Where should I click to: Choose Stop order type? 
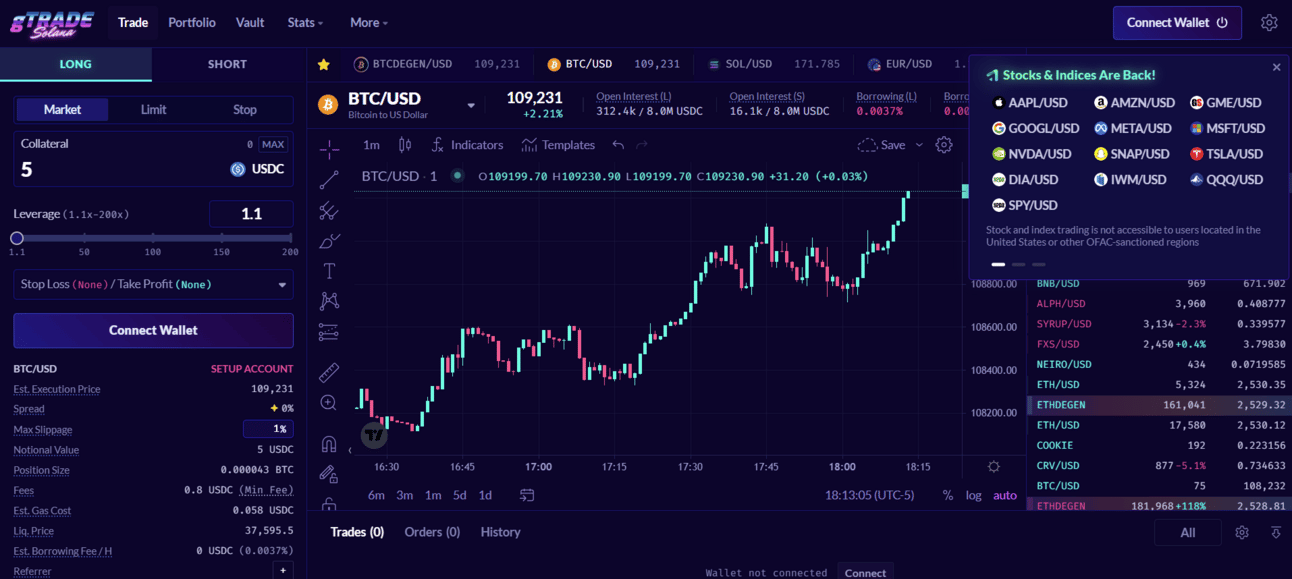click(245, 110)
